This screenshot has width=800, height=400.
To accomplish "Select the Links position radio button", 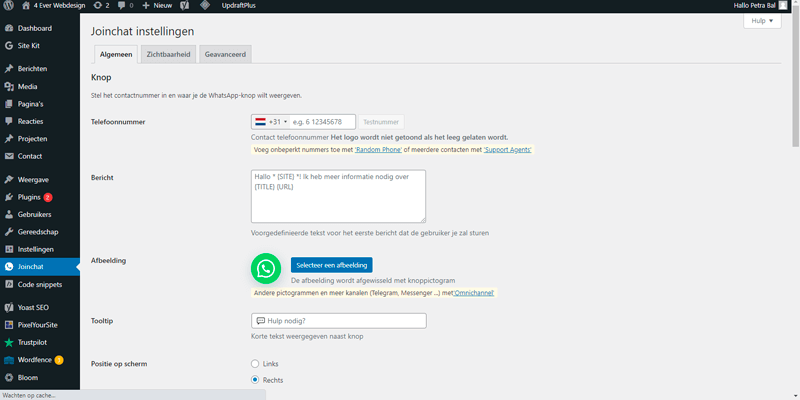I will (x=256, y=363).
